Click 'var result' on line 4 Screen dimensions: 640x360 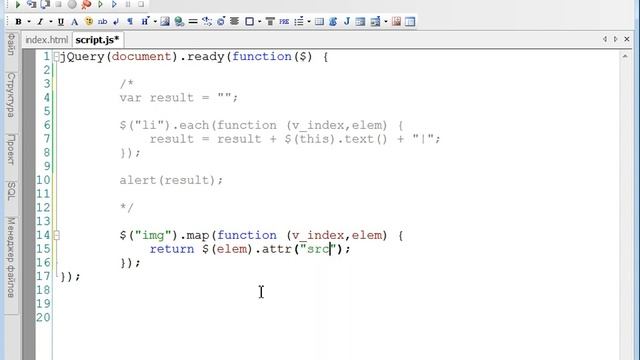point(156,98)
